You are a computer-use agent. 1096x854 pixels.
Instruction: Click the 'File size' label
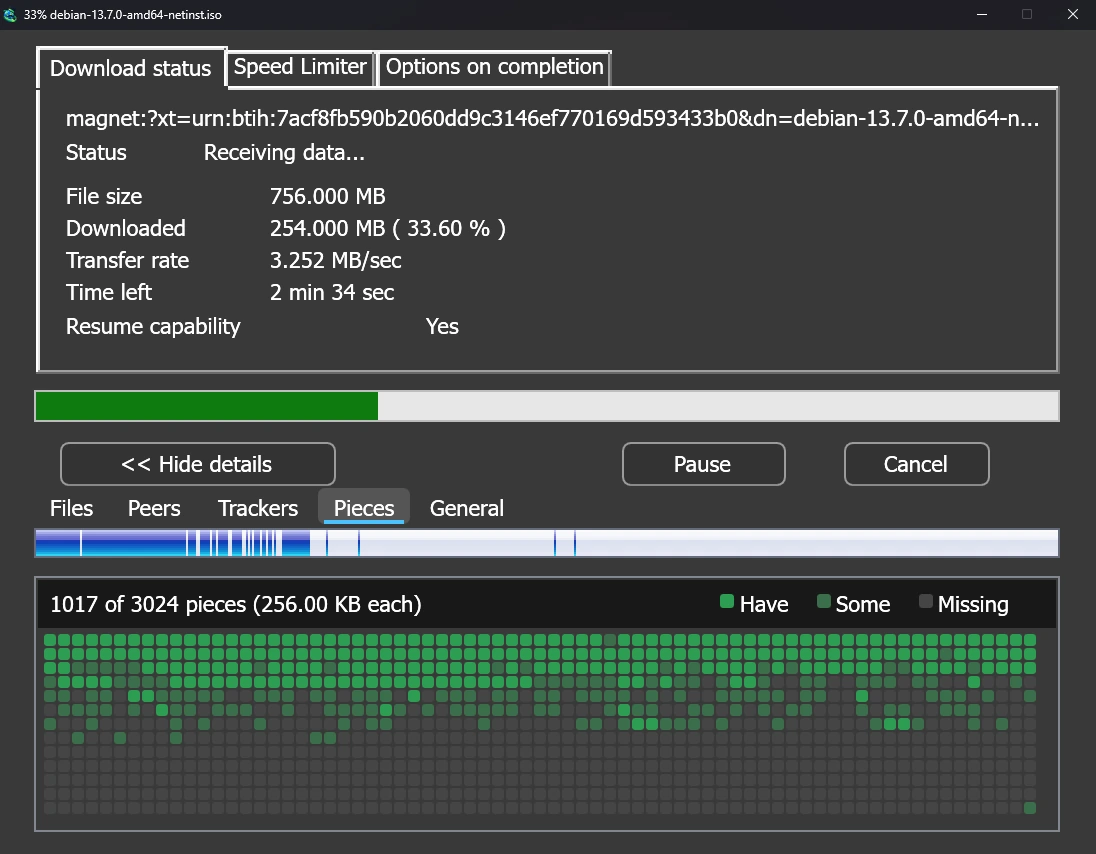pos(103,196)
